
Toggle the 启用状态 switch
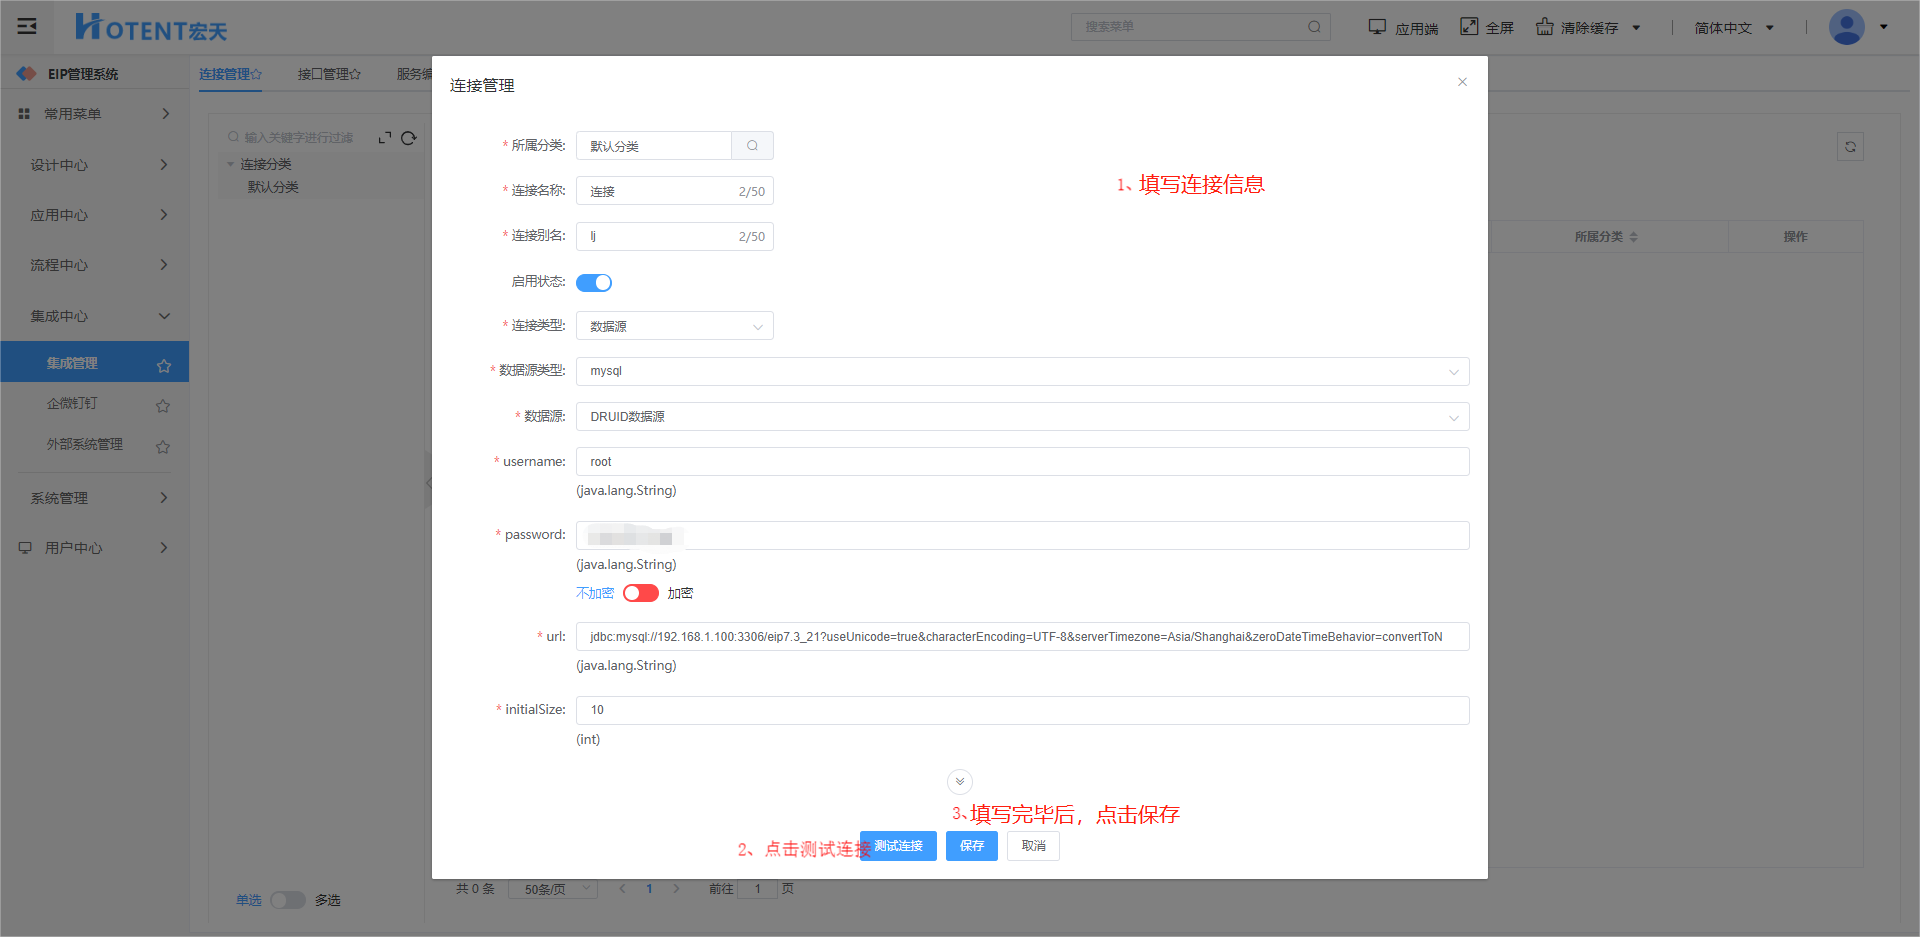[x=594, y=283]
